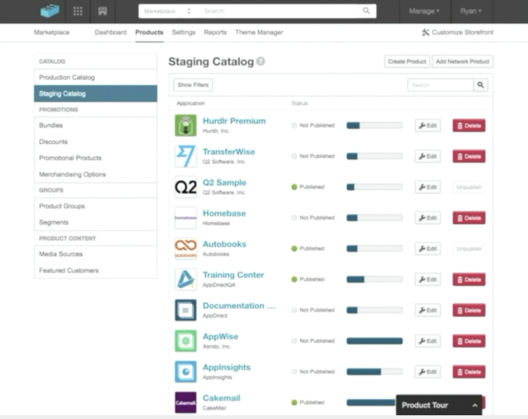The height and width of the screenshot is (419, 528).
Task: Expand the Product Tour panel
Action: point(439,405)
